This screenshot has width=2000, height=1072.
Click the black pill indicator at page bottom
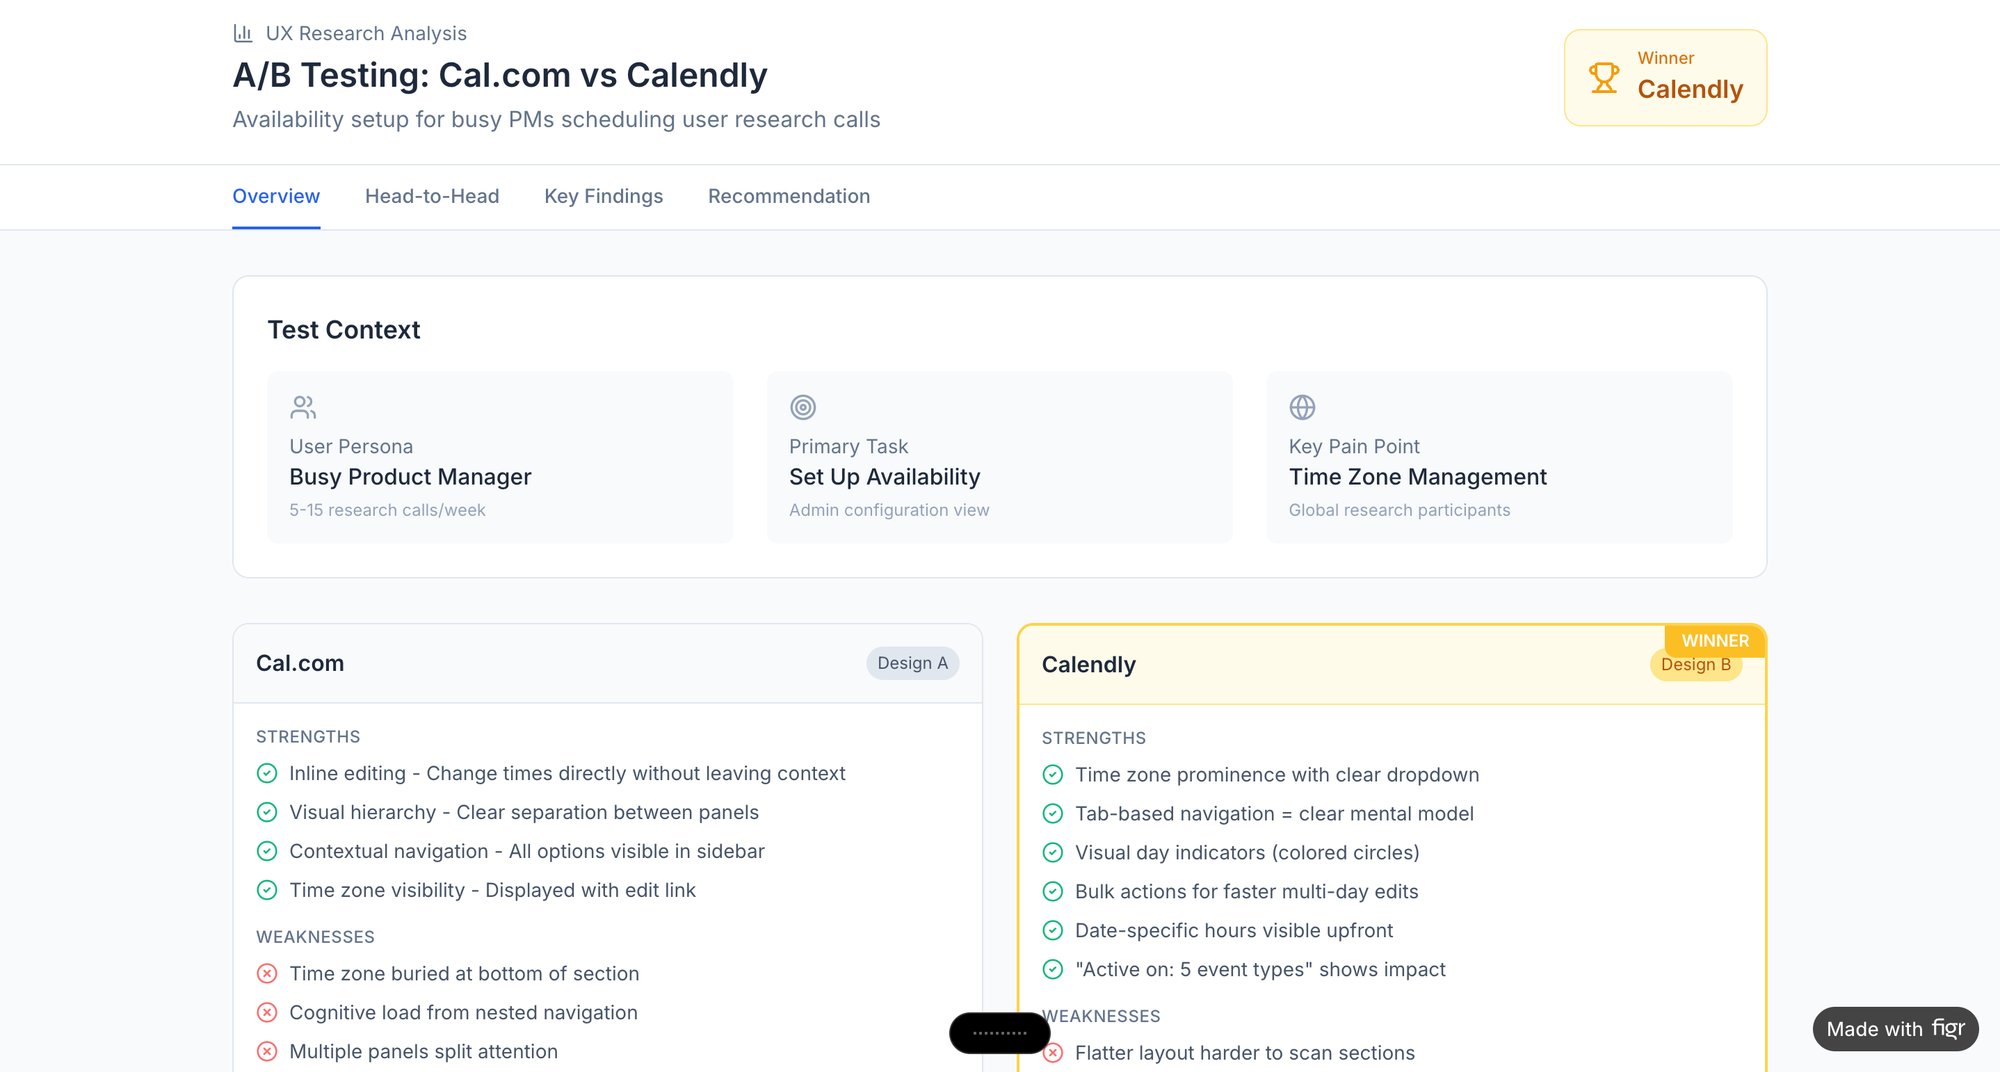999,1032
